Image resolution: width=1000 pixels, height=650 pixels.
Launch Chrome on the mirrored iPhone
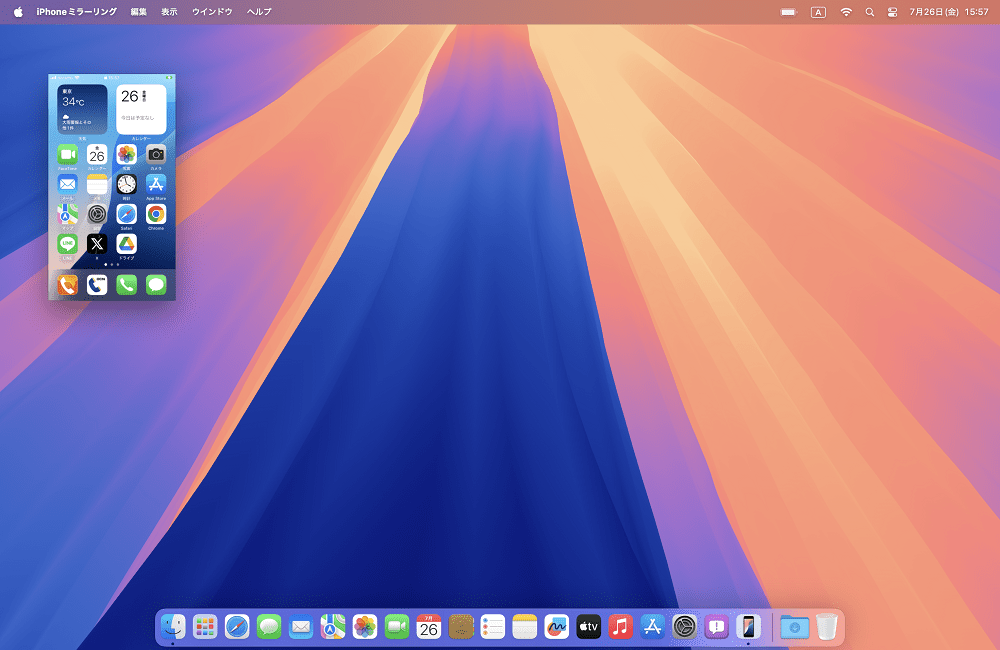pyautogui.click(x=156, y=214)
